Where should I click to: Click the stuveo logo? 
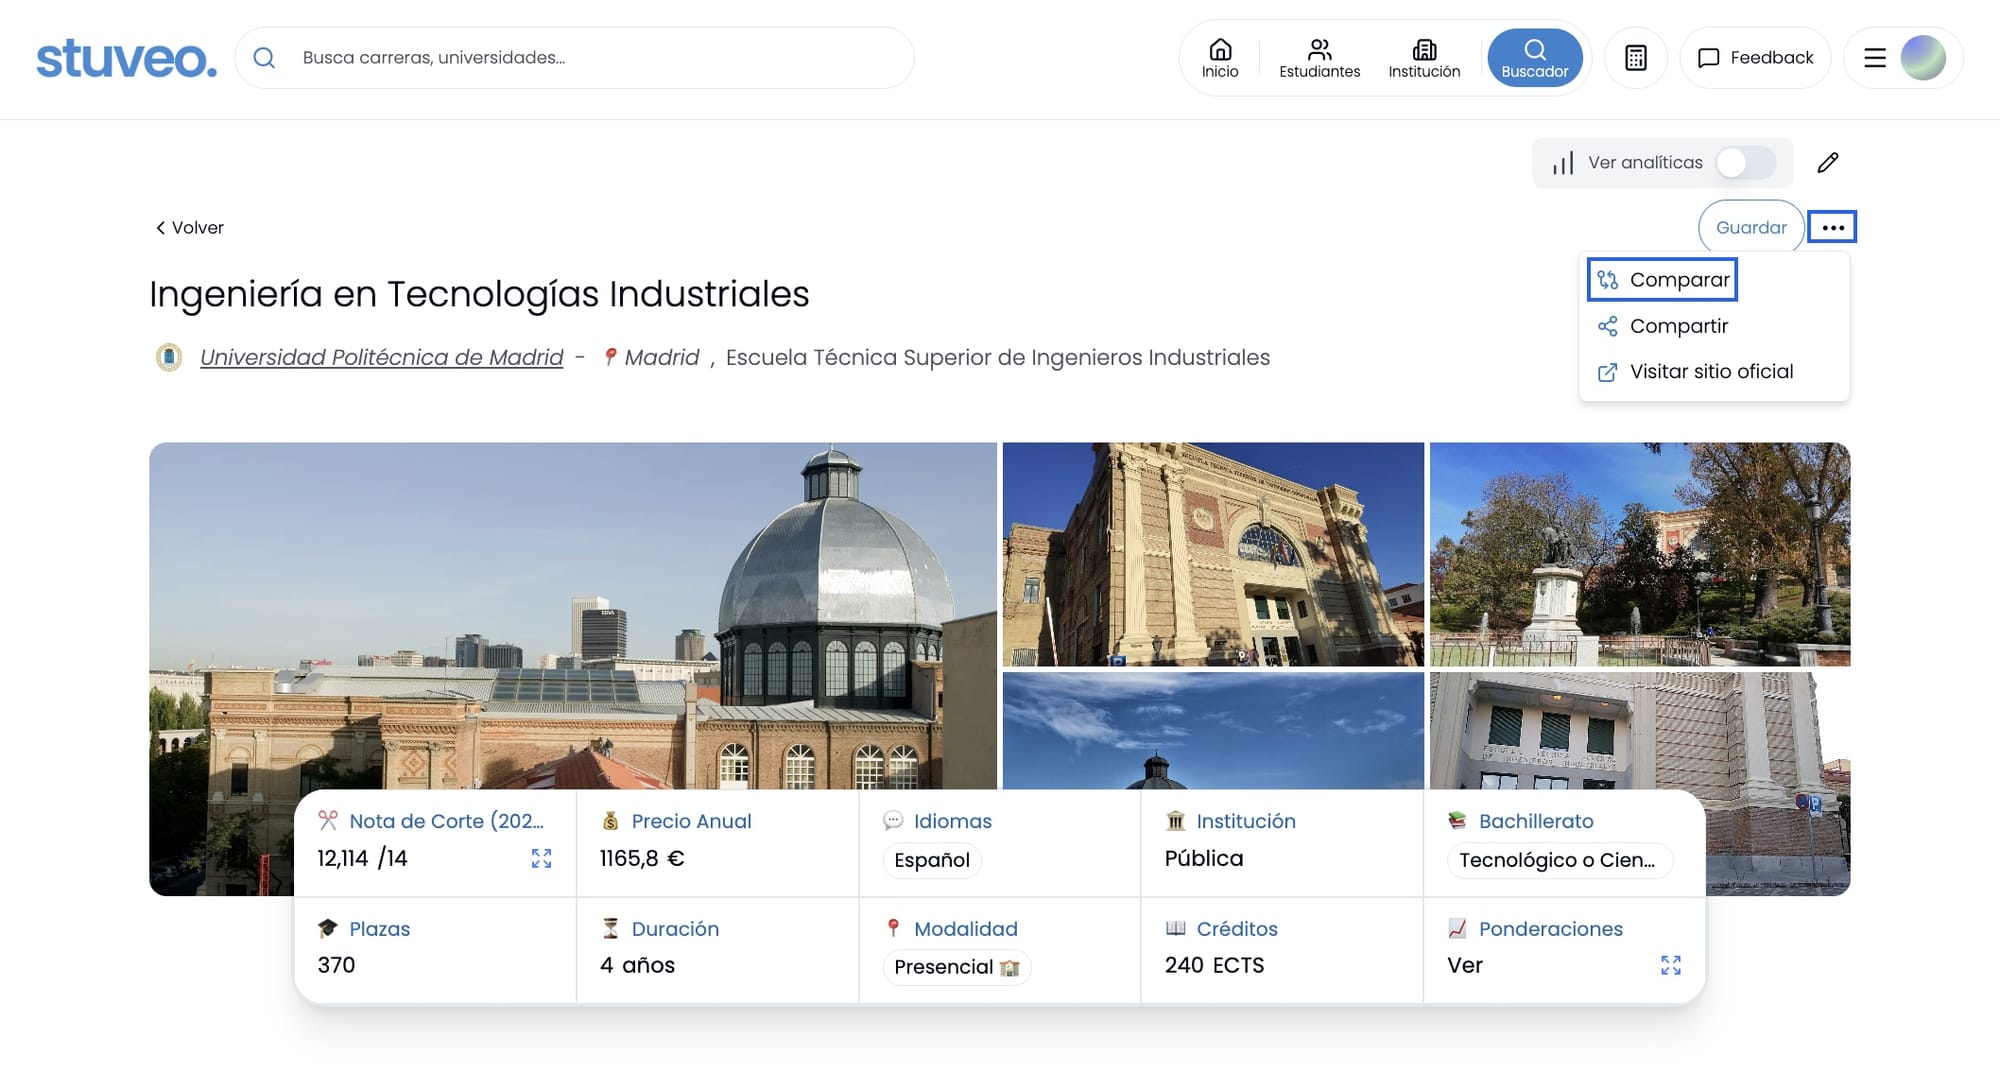(126, 58)
